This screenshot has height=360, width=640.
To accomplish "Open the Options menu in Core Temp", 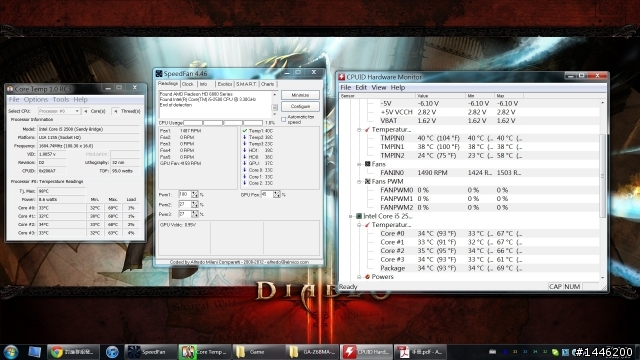I will point(36,100).
